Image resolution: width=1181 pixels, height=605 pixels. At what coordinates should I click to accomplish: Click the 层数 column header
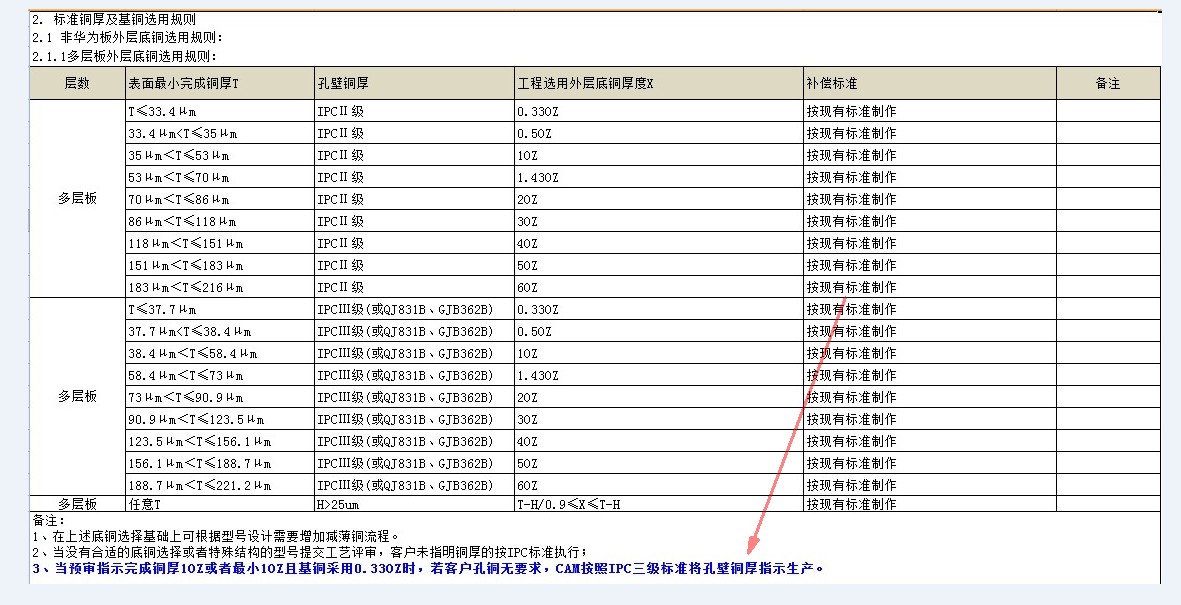pos(78,84)
